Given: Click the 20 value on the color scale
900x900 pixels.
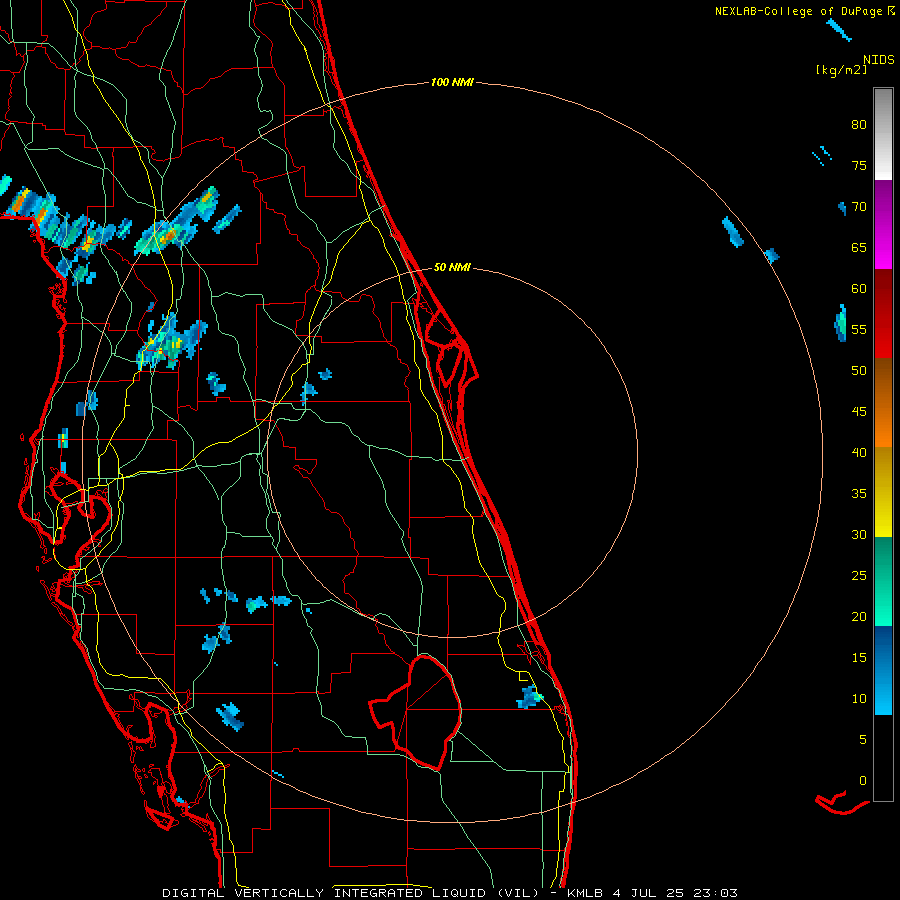Looking at the screenshot, I should click(859, 617).
